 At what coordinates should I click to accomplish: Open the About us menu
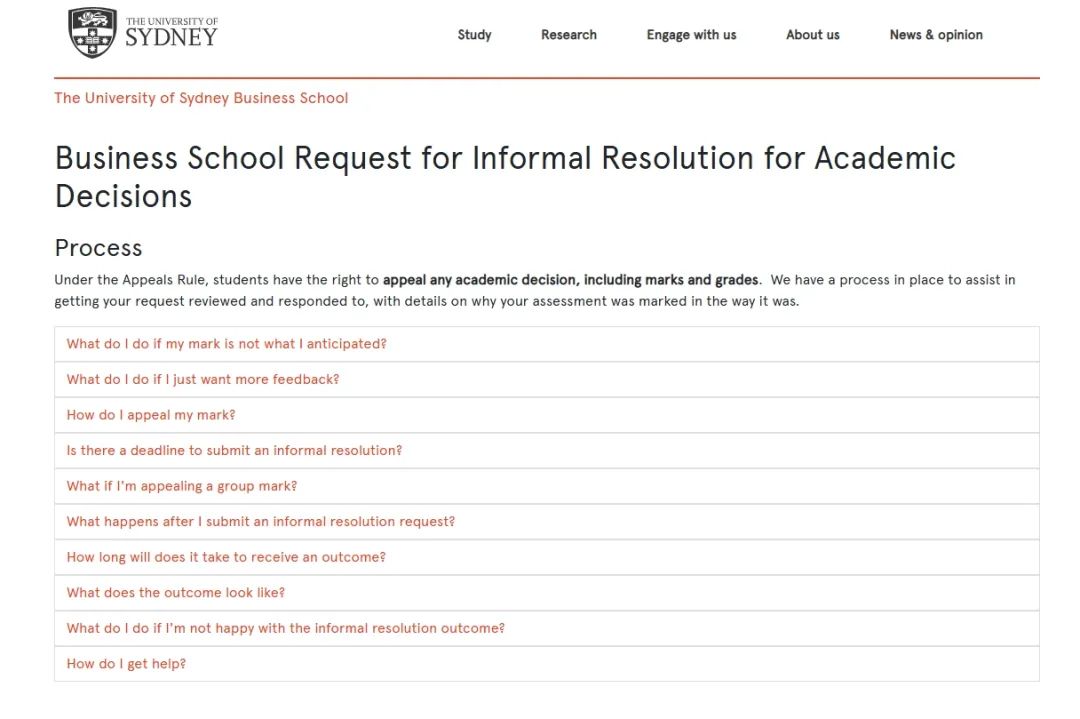[813, 34]
